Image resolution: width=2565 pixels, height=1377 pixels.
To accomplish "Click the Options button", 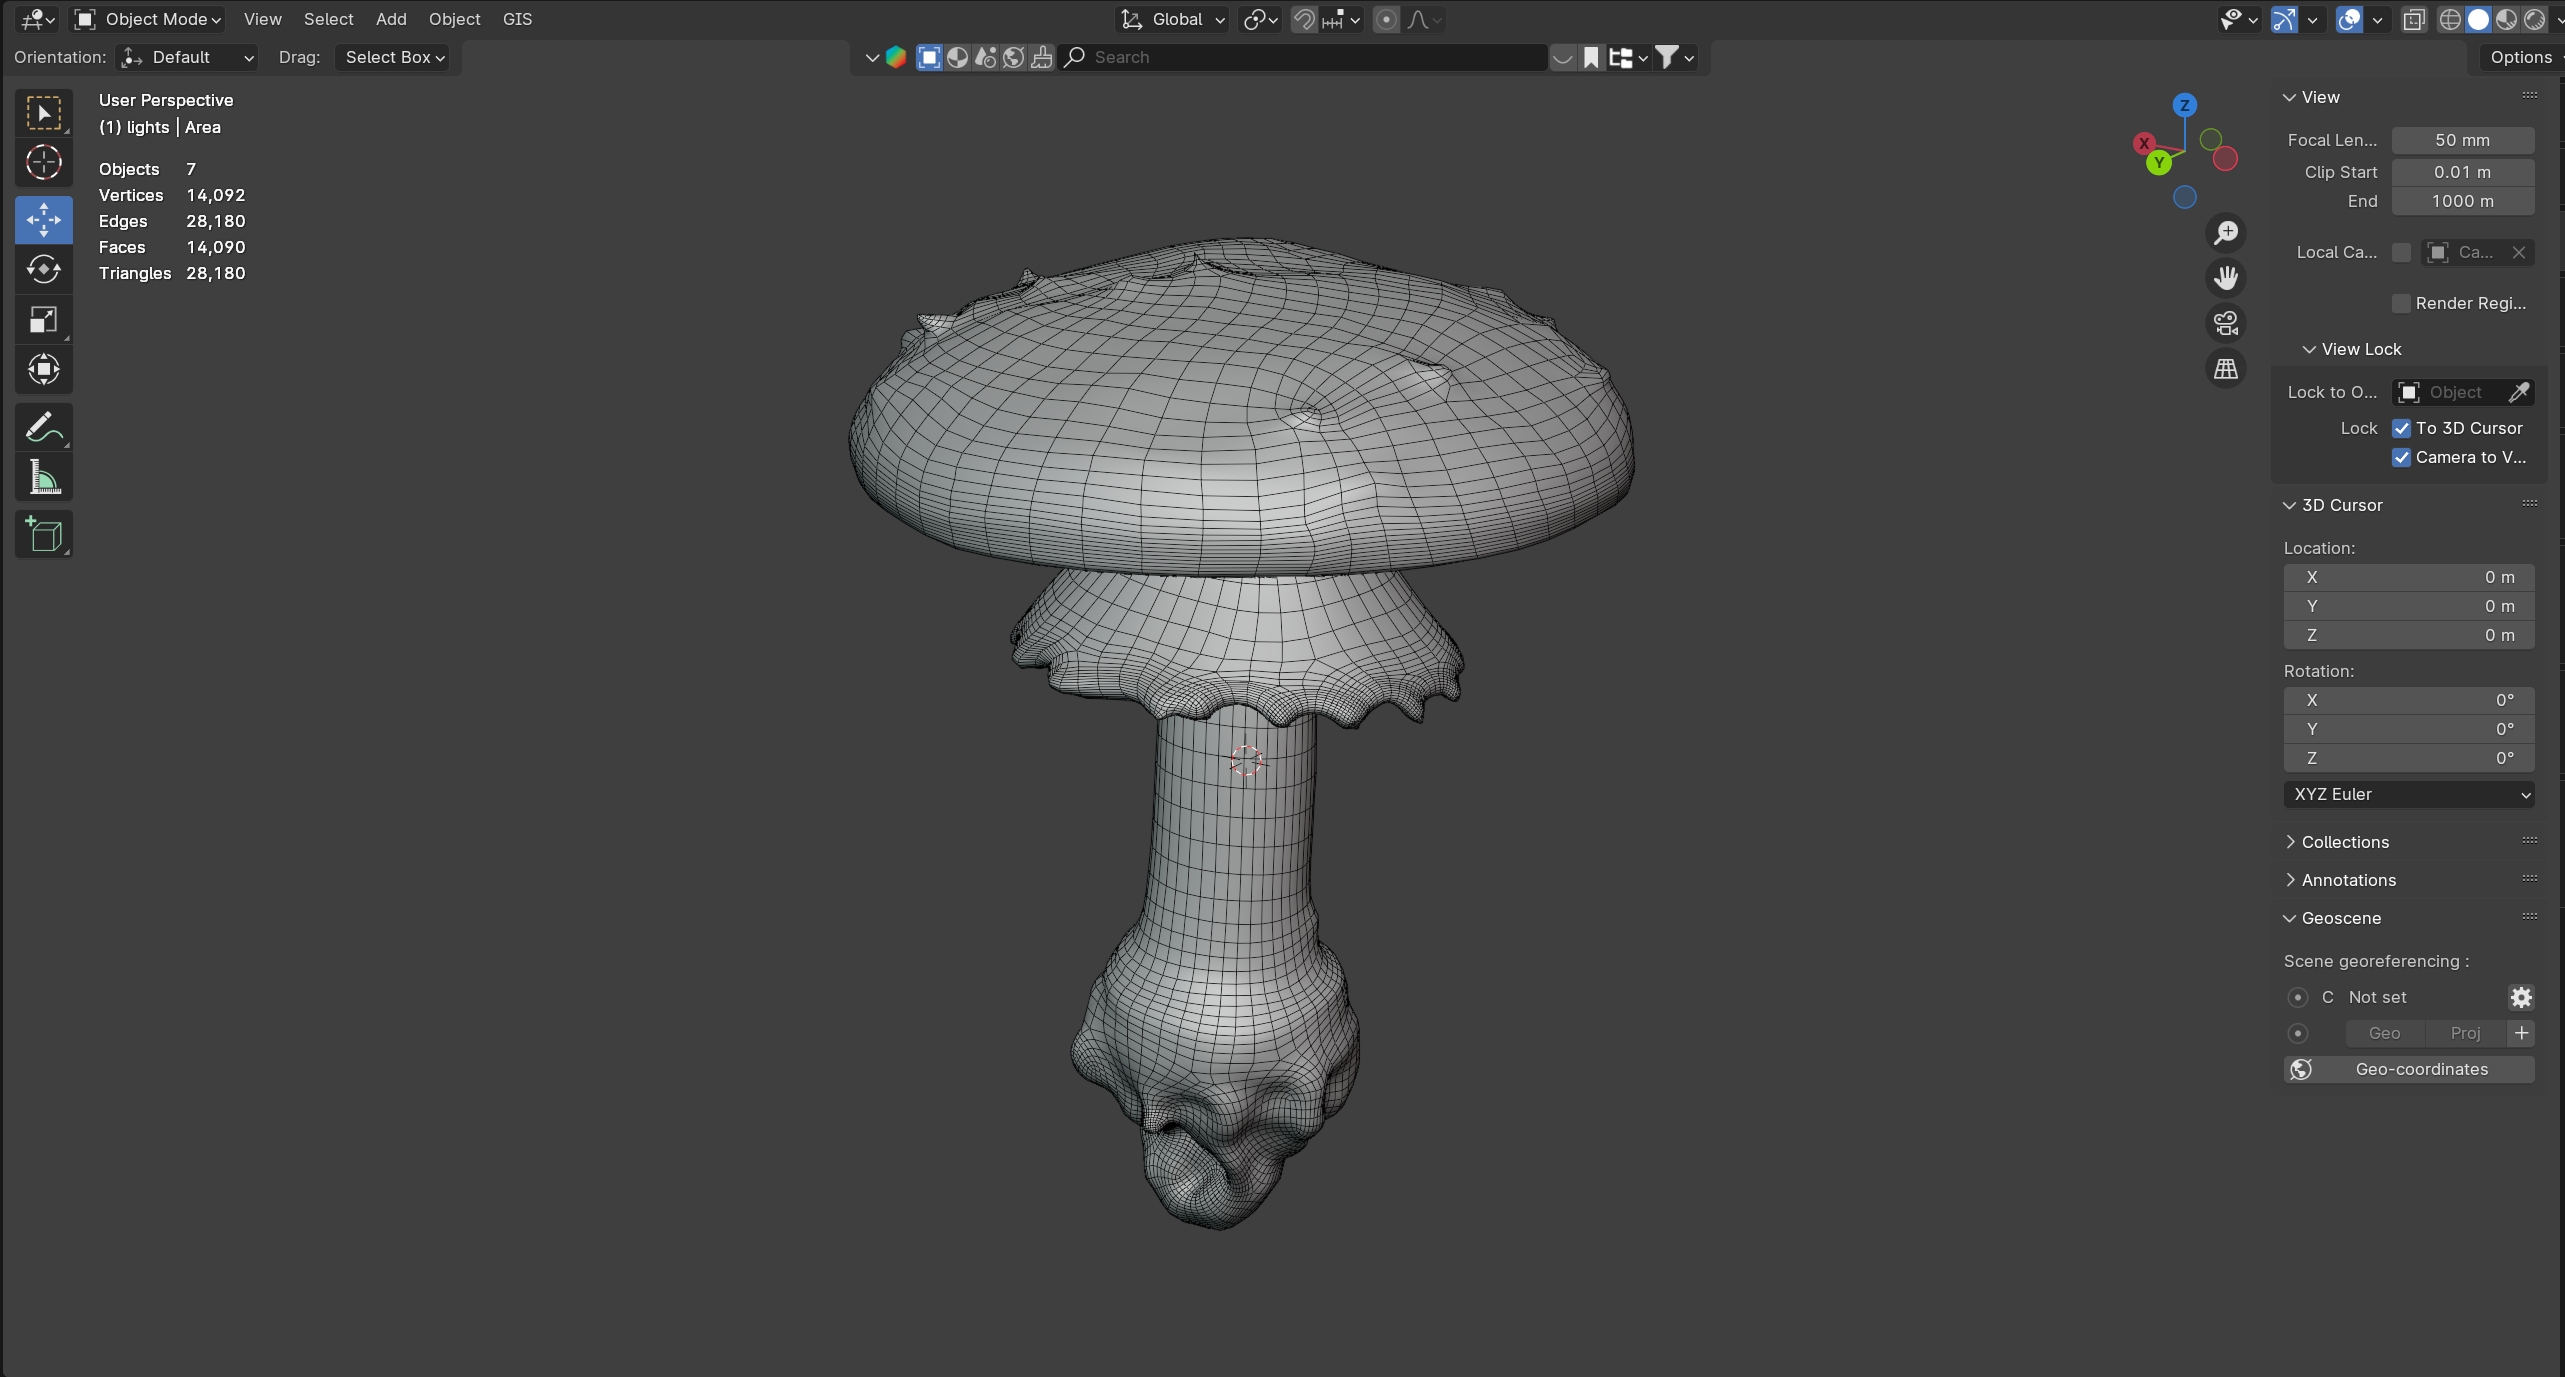I will coord(2520,57).
